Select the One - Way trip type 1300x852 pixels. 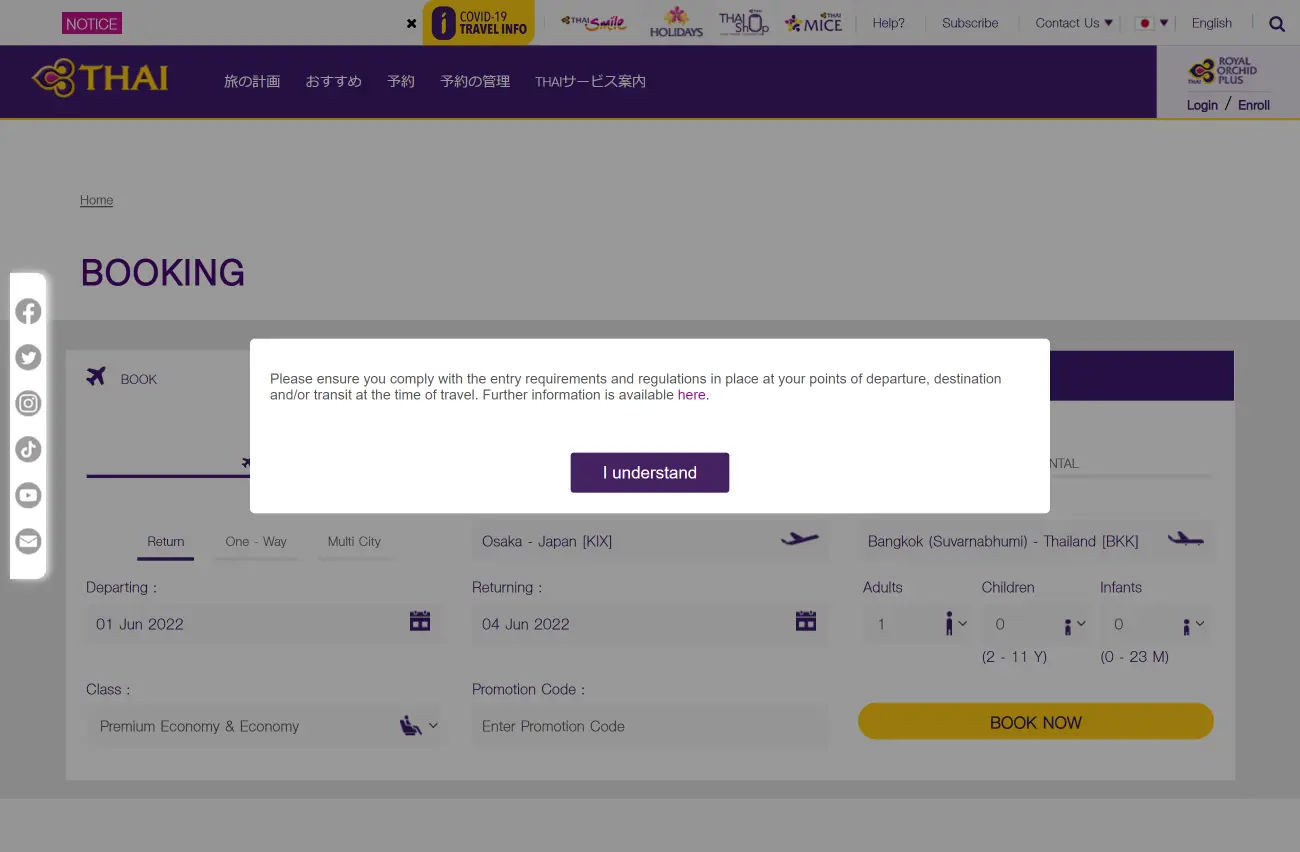coord(256,541)
